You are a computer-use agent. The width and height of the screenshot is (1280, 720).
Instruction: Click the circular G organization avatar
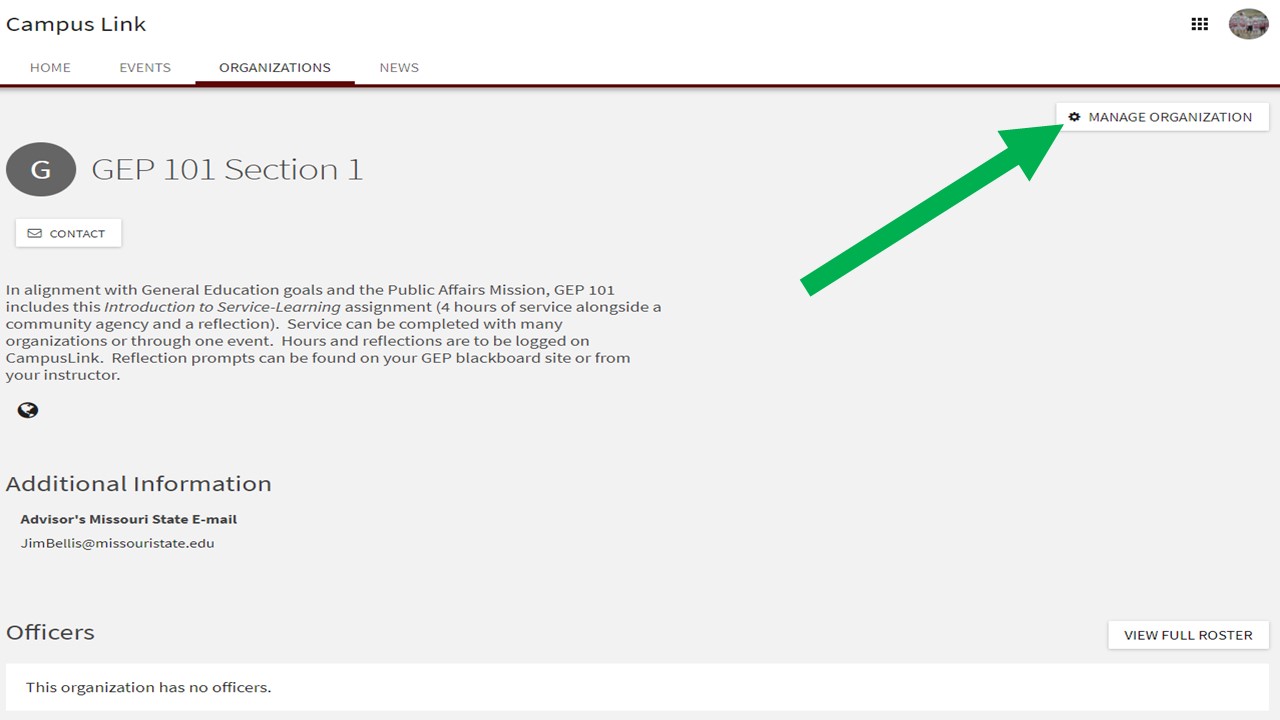tap(41, 169)
